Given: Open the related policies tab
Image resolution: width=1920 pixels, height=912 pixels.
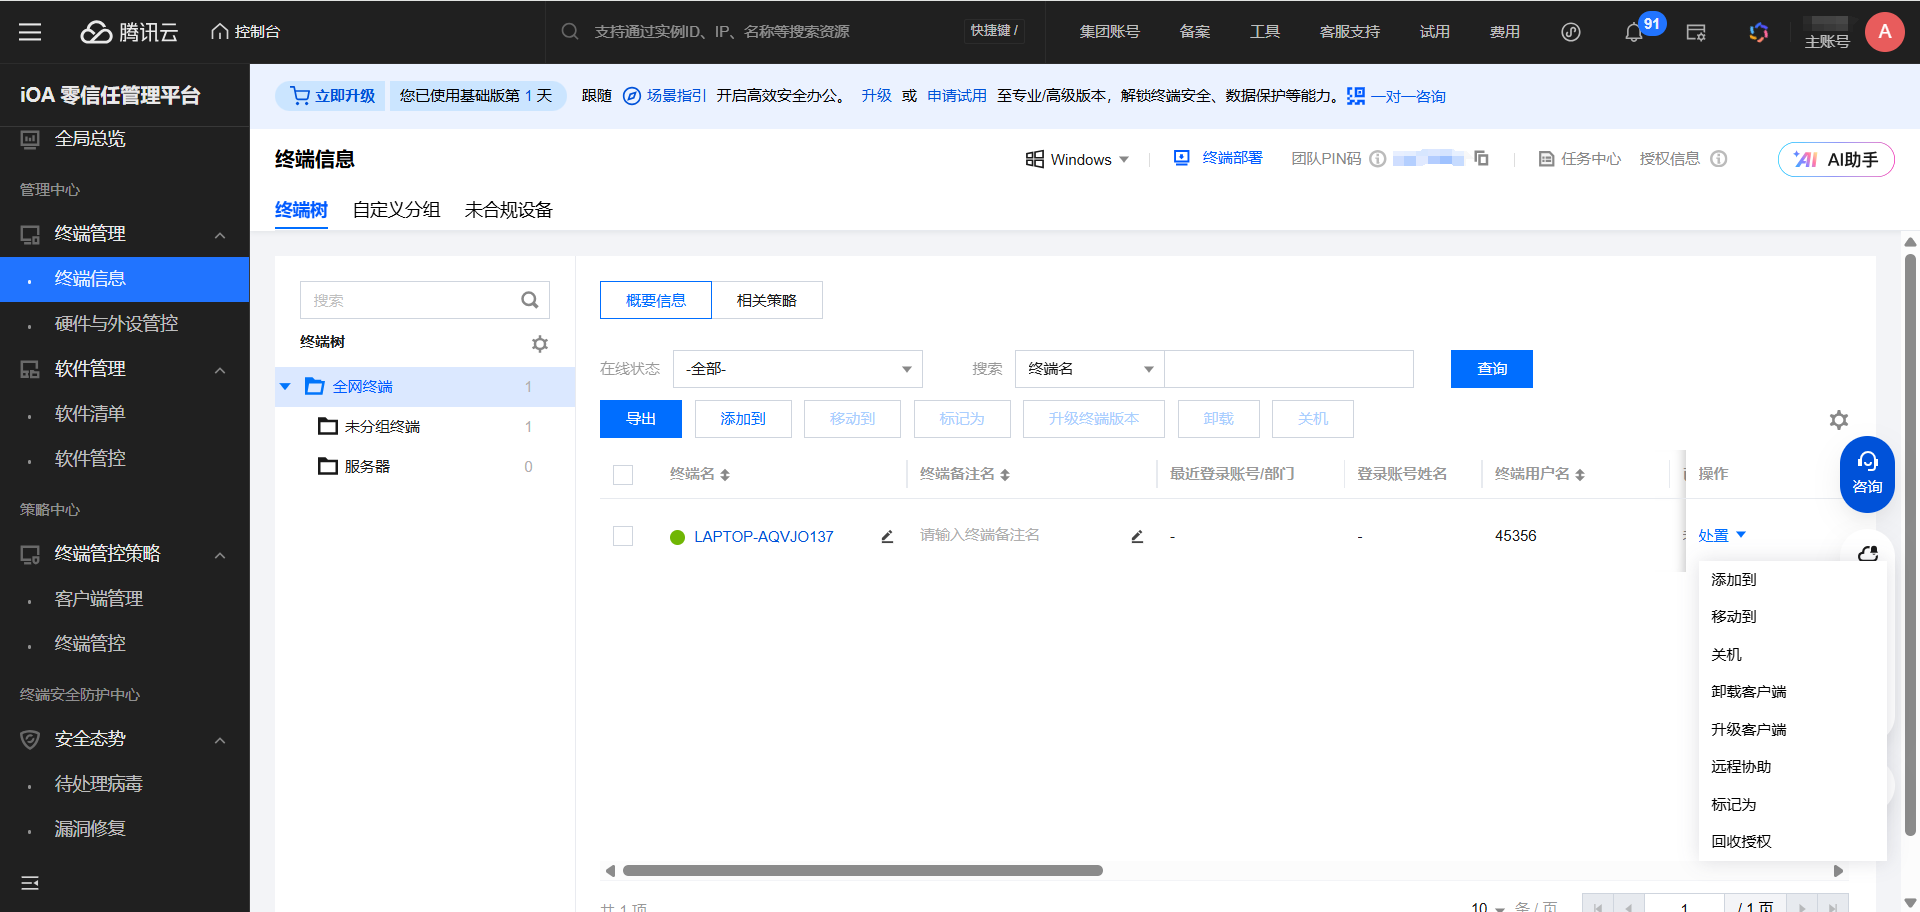Looking at the screenshot, I should (767, 300).
